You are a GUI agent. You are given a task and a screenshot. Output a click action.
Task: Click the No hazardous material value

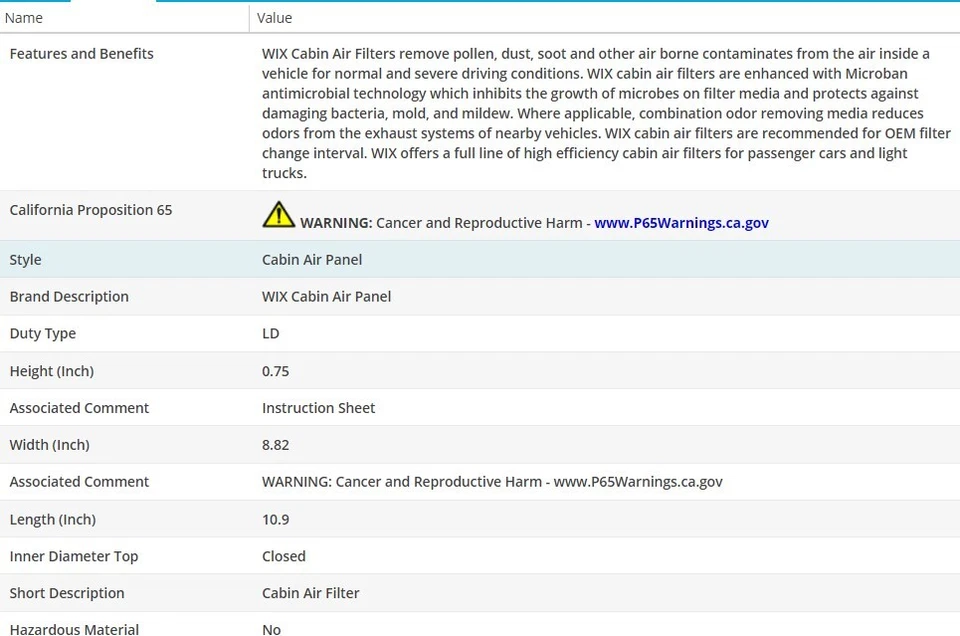(271, 629)
